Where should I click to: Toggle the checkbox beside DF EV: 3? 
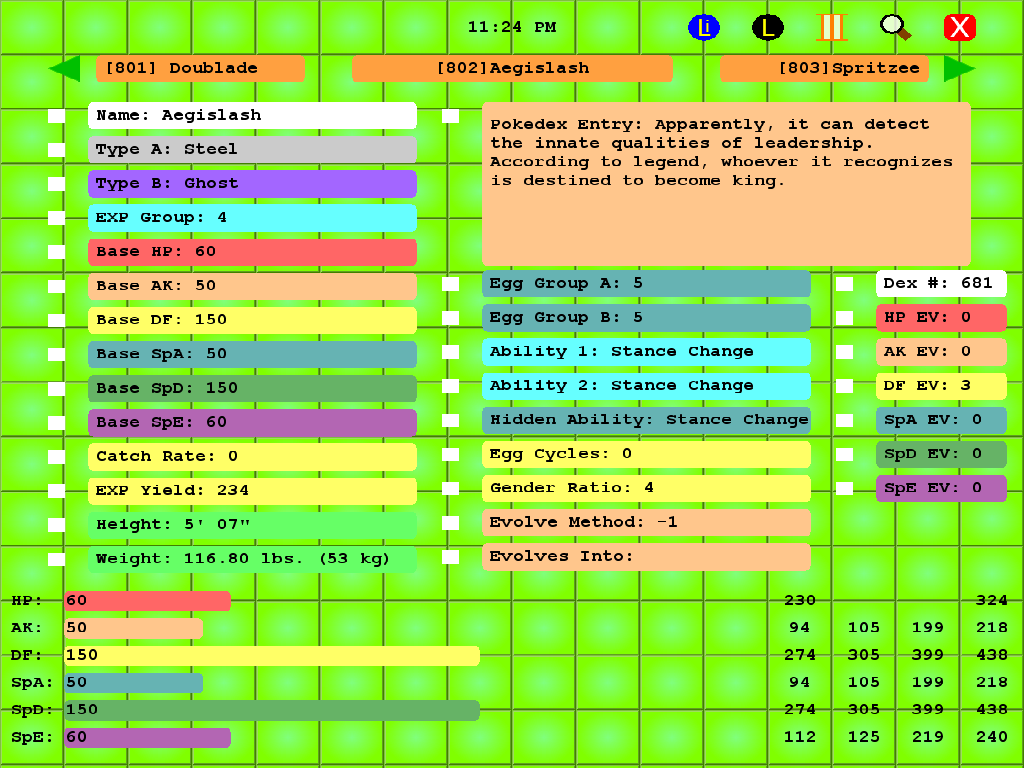tap(844, 386)
